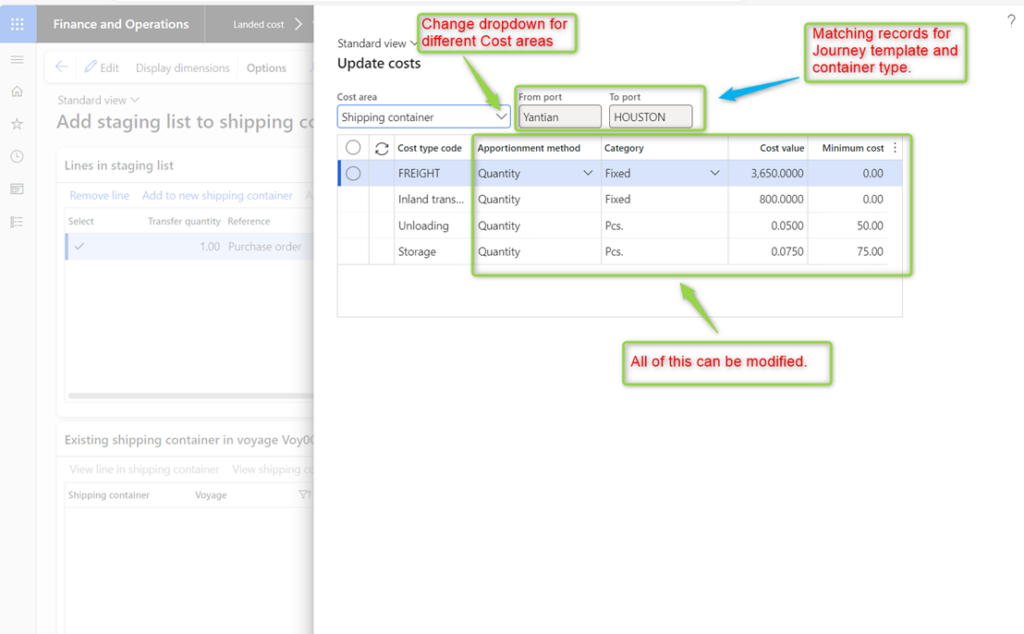
Task: Select the FREIGHT row radio circle
Action: click(x=353, y=173)
